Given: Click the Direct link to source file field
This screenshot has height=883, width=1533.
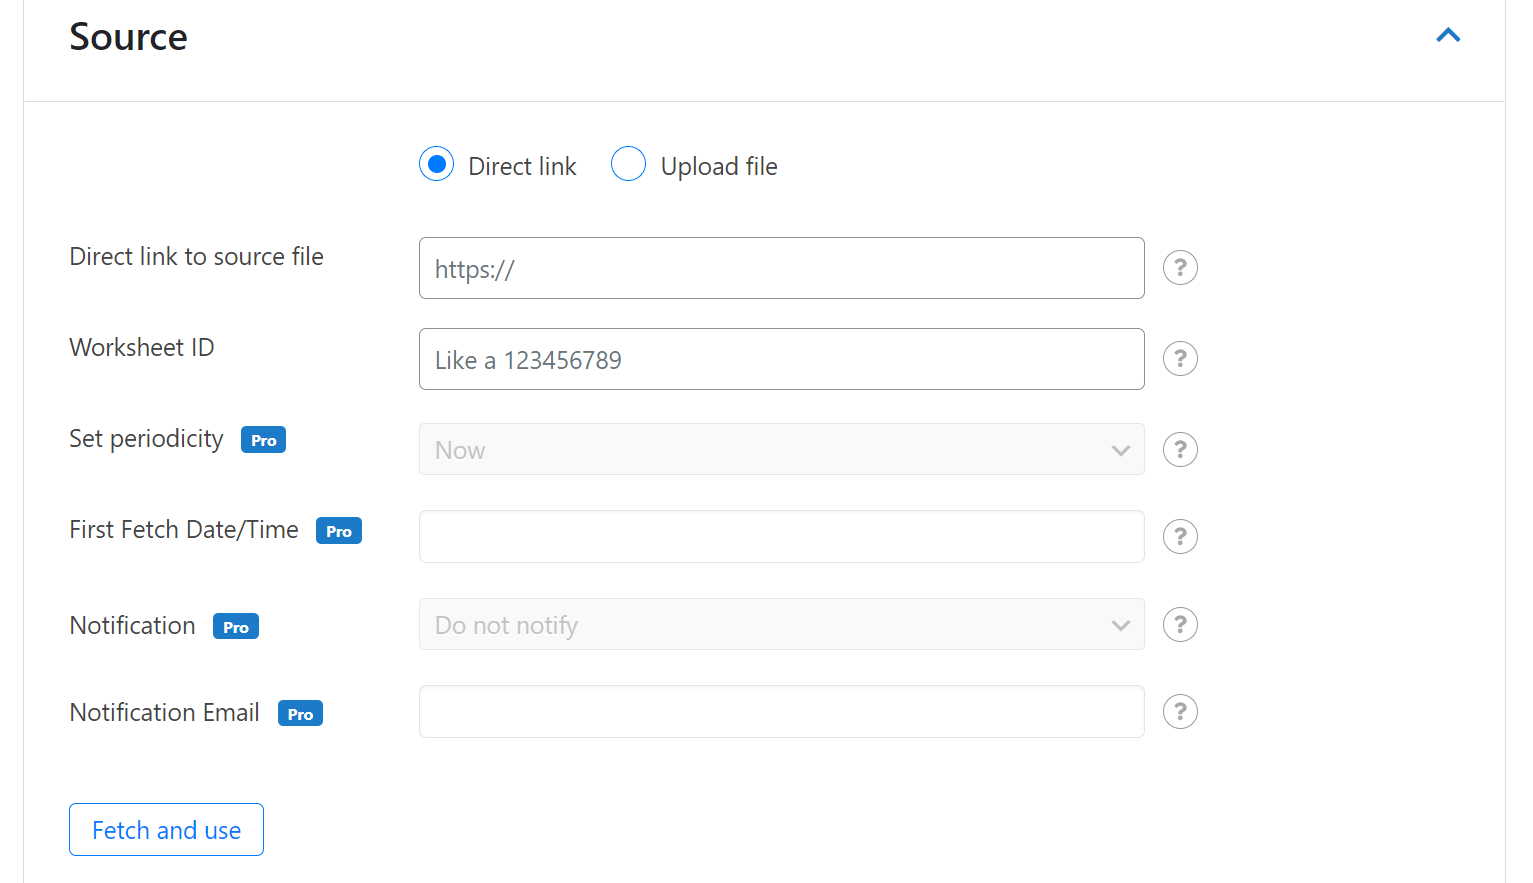Looking at the screenshot, I should (x=781, y=268).
